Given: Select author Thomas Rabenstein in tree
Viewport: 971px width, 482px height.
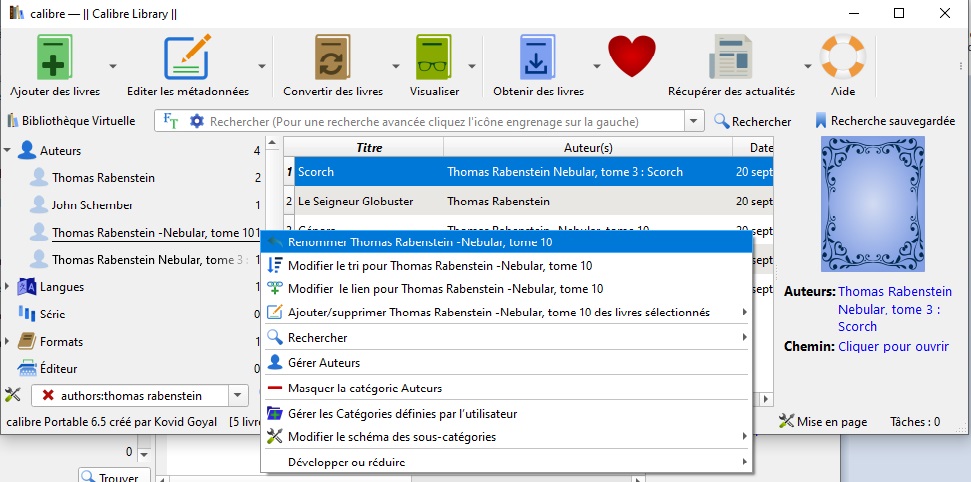Looking at the screenshot, I should tap(103, 178).
